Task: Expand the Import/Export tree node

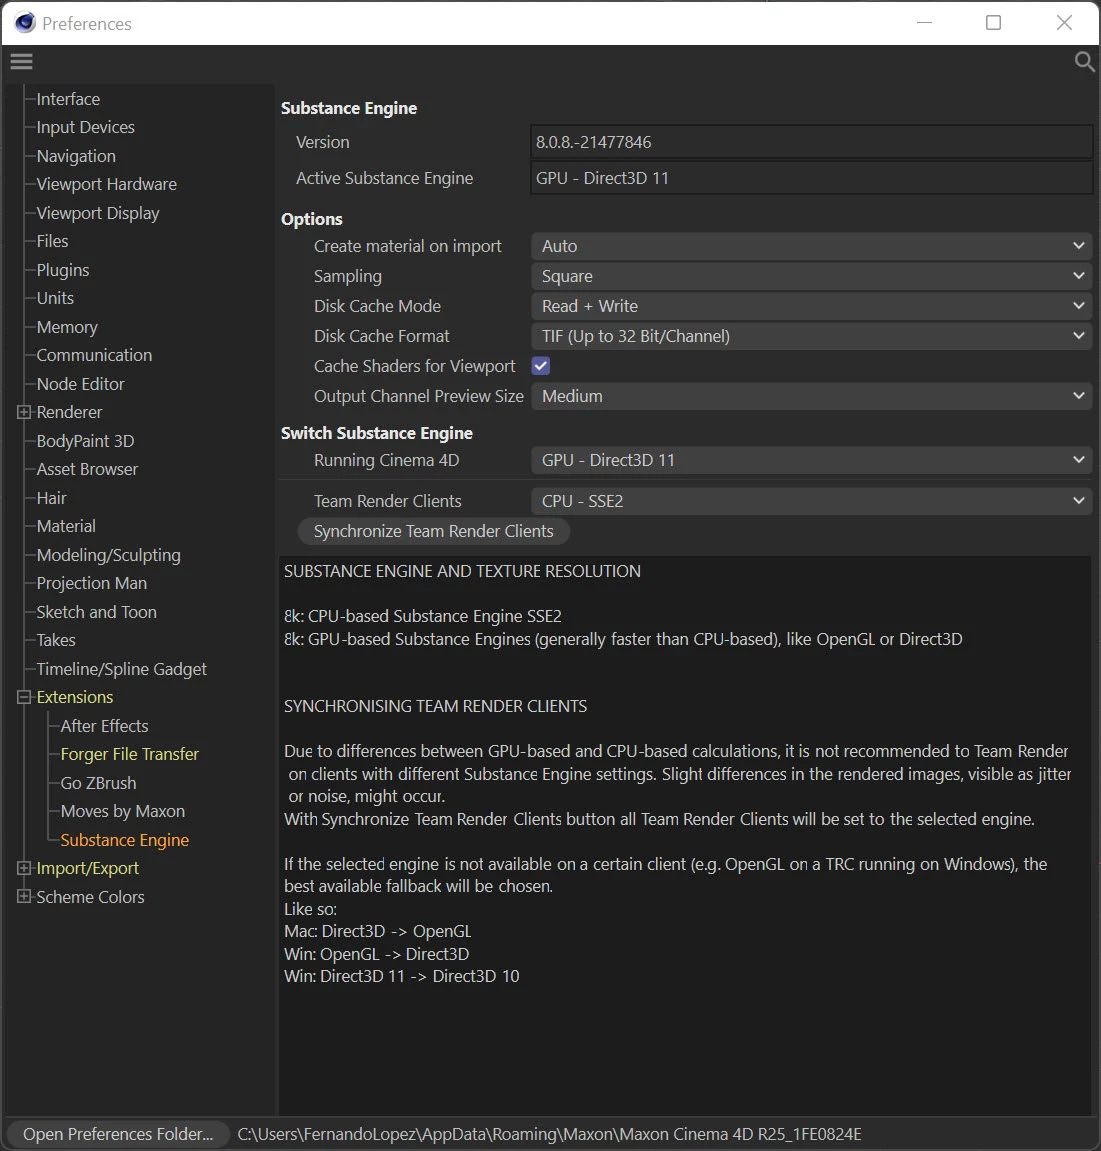Action: point(24,868)
